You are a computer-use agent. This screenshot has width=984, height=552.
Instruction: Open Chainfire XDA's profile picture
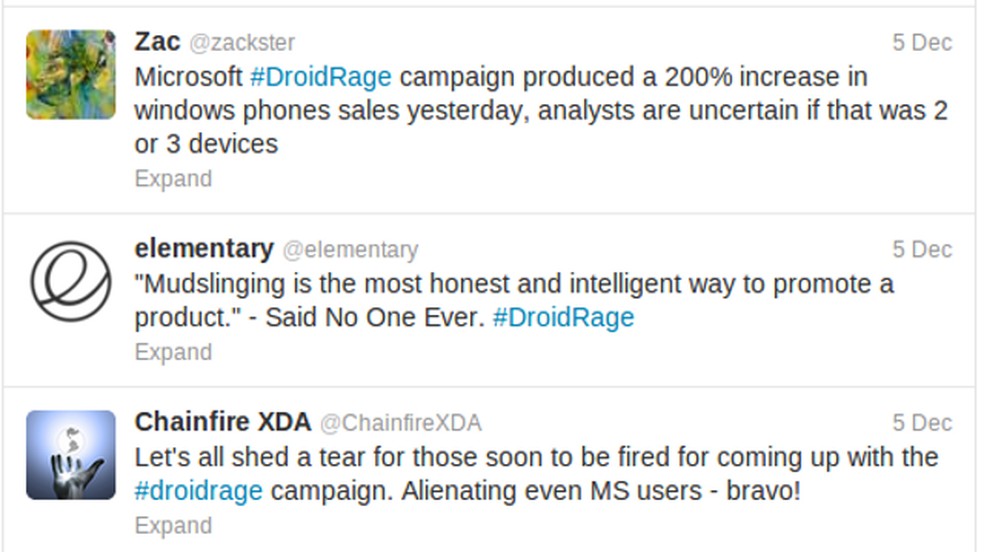[x=71, y=455]
